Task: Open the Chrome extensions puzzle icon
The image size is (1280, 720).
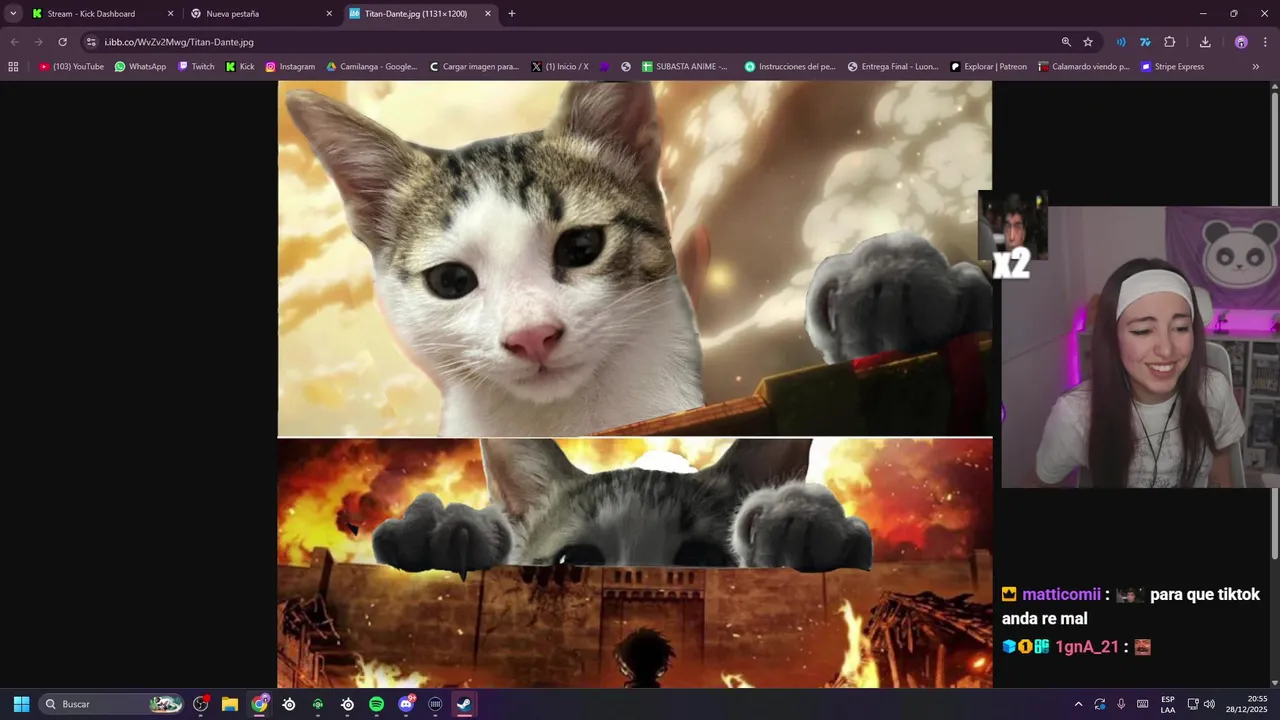Action: pos(1170,42)
